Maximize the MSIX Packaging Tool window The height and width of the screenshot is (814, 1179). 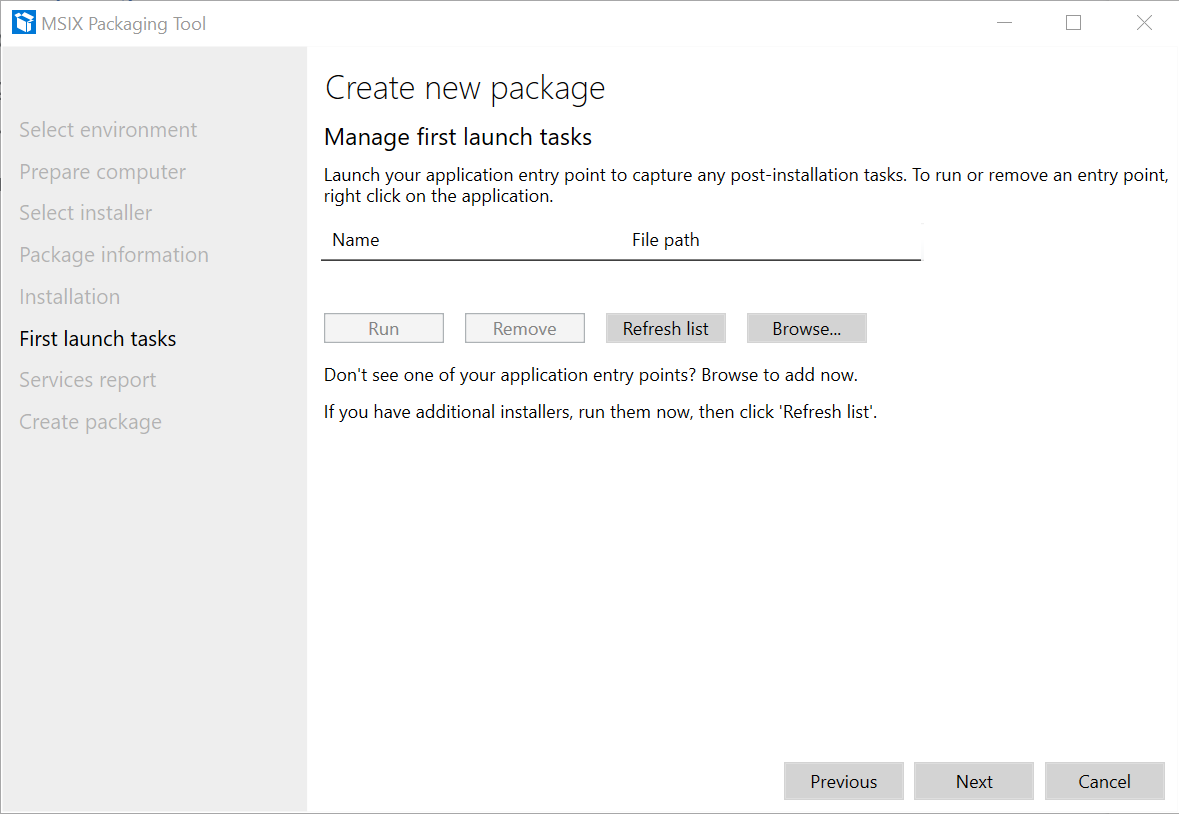[1074, 23]
